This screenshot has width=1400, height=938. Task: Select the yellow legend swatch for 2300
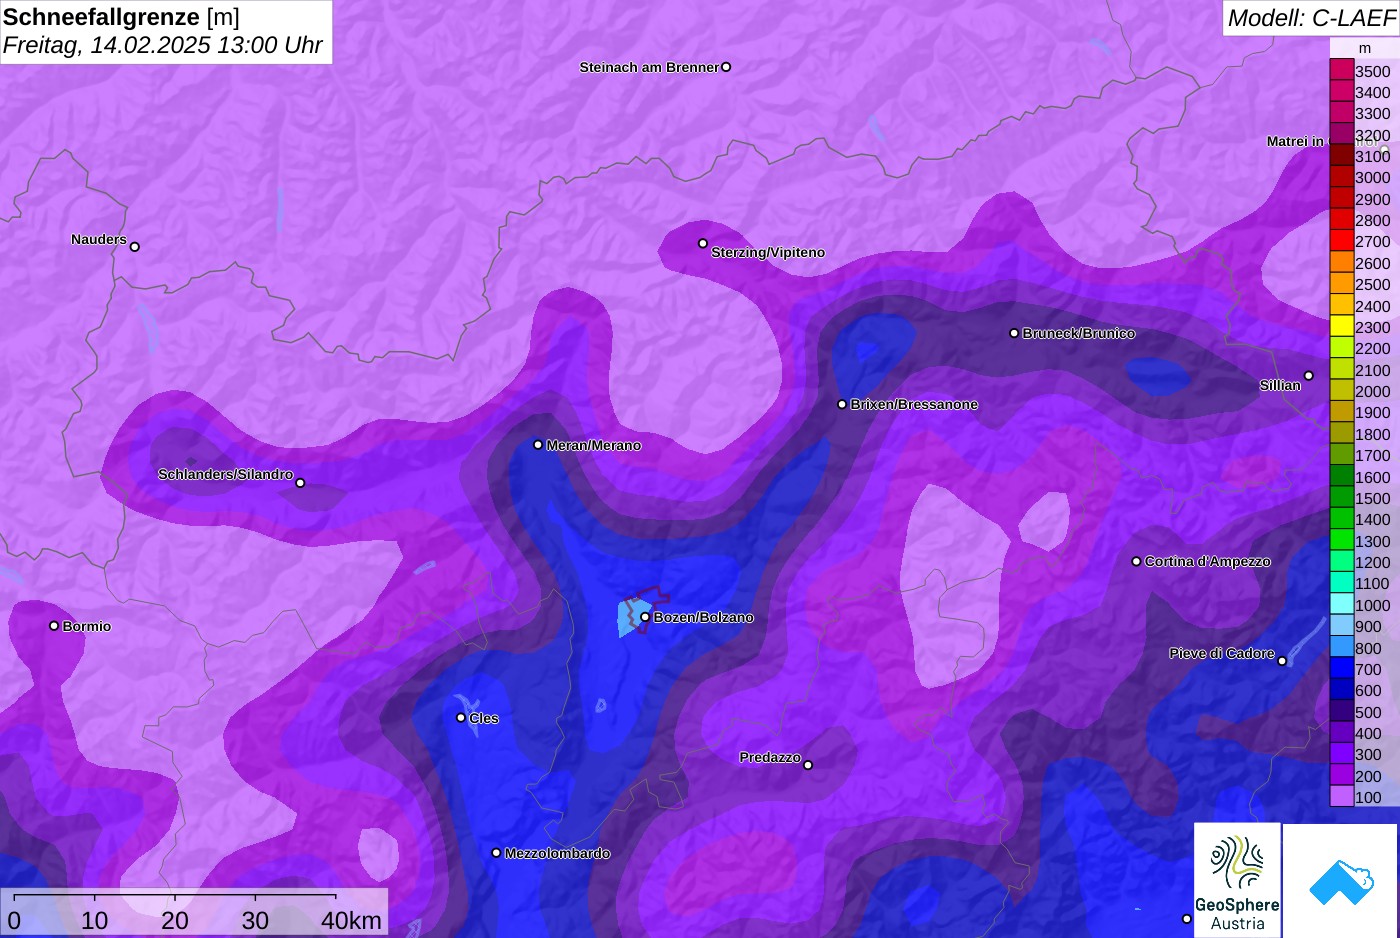tap(1341, 327)
